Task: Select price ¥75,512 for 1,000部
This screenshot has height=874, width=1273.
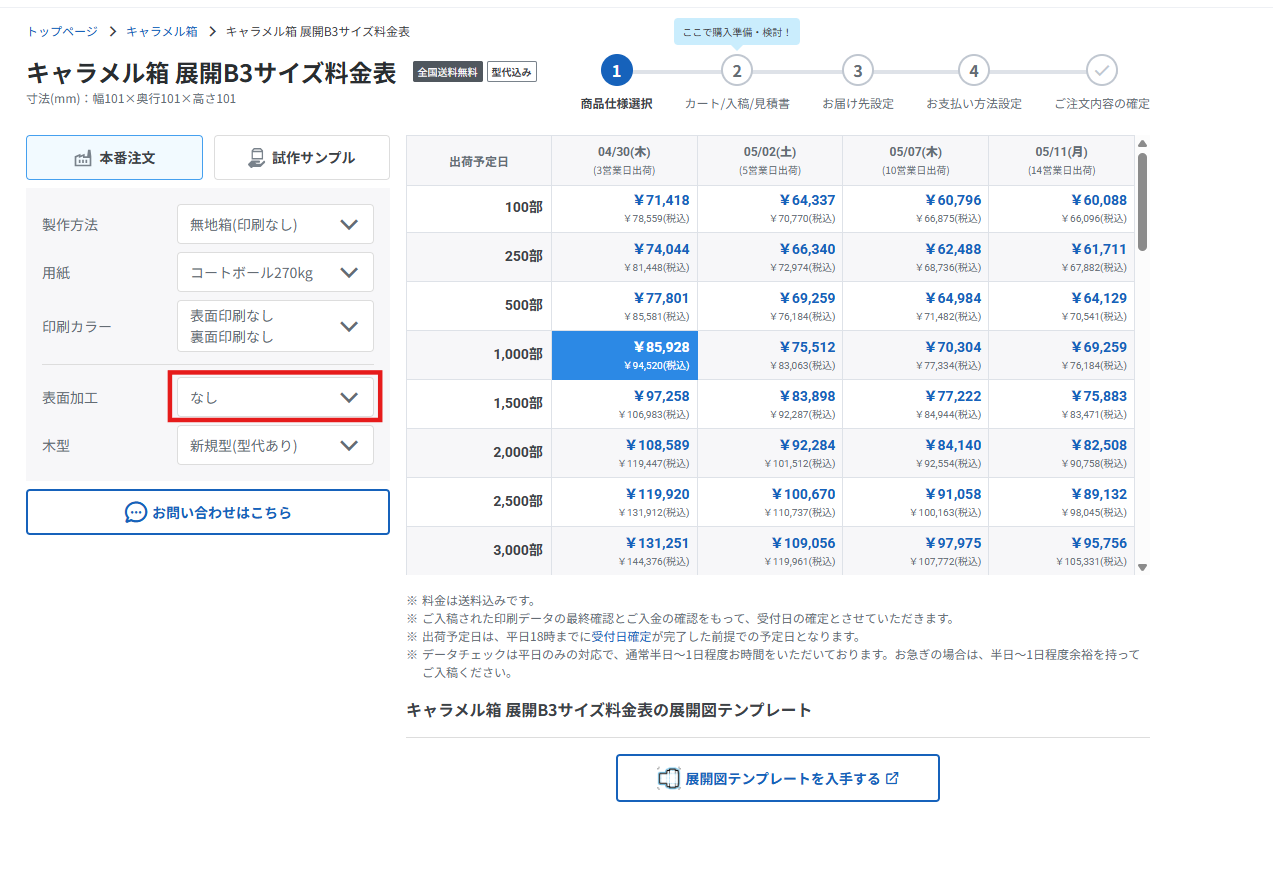Action: click(x=770, y=356)
